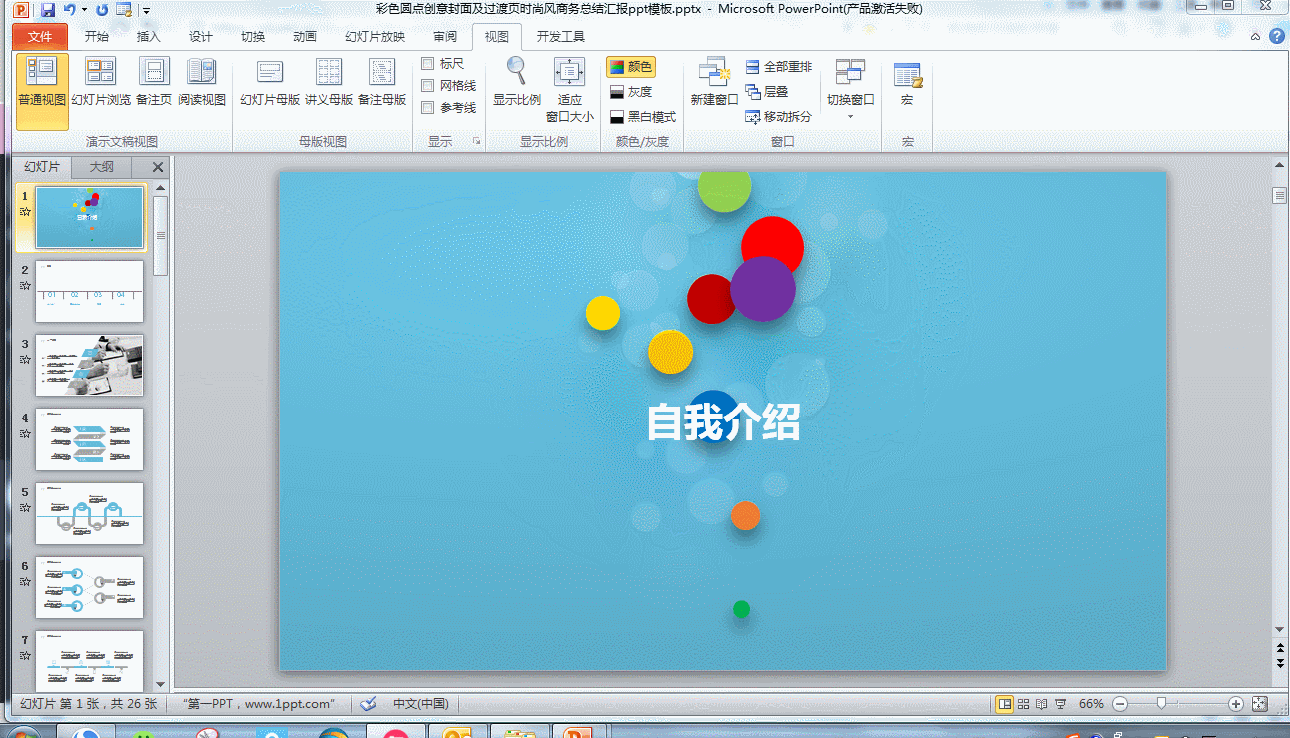Screen dimensions: 1290x738
Task: Open the Macros (宏) button
Action: 907,82
